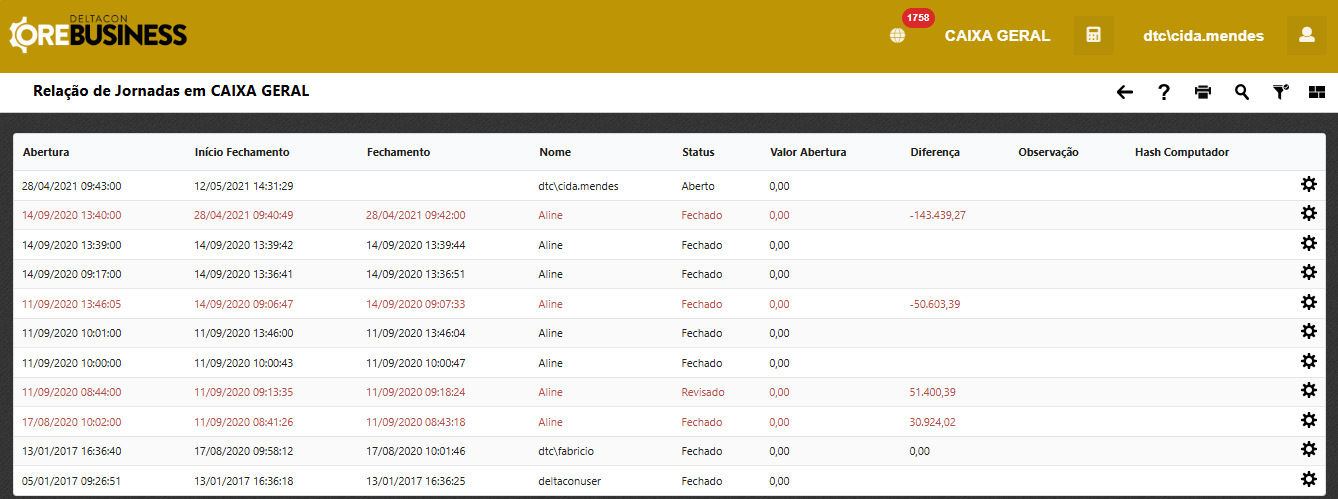The height and width of the screenshot is (499, 1338).
Task: Open the help question mark icon
Action: click(x=1164, y=92)
